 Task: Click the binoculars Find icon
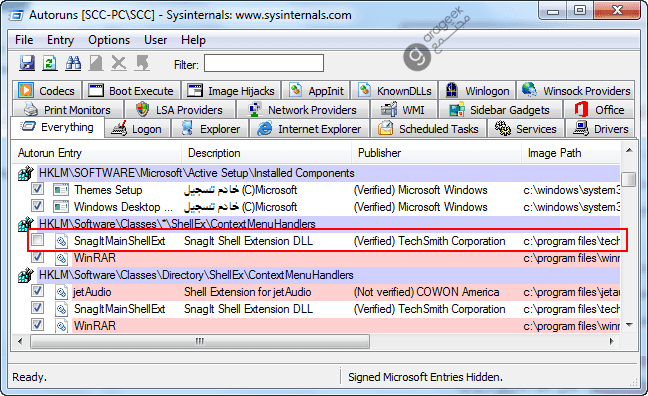point(73,63)
